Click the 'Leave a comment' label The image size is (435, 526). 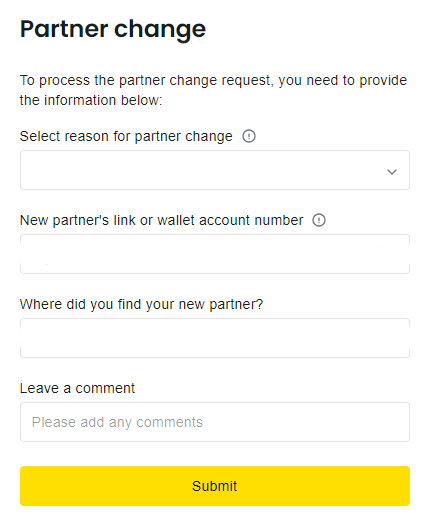click(x=77, y=388)
